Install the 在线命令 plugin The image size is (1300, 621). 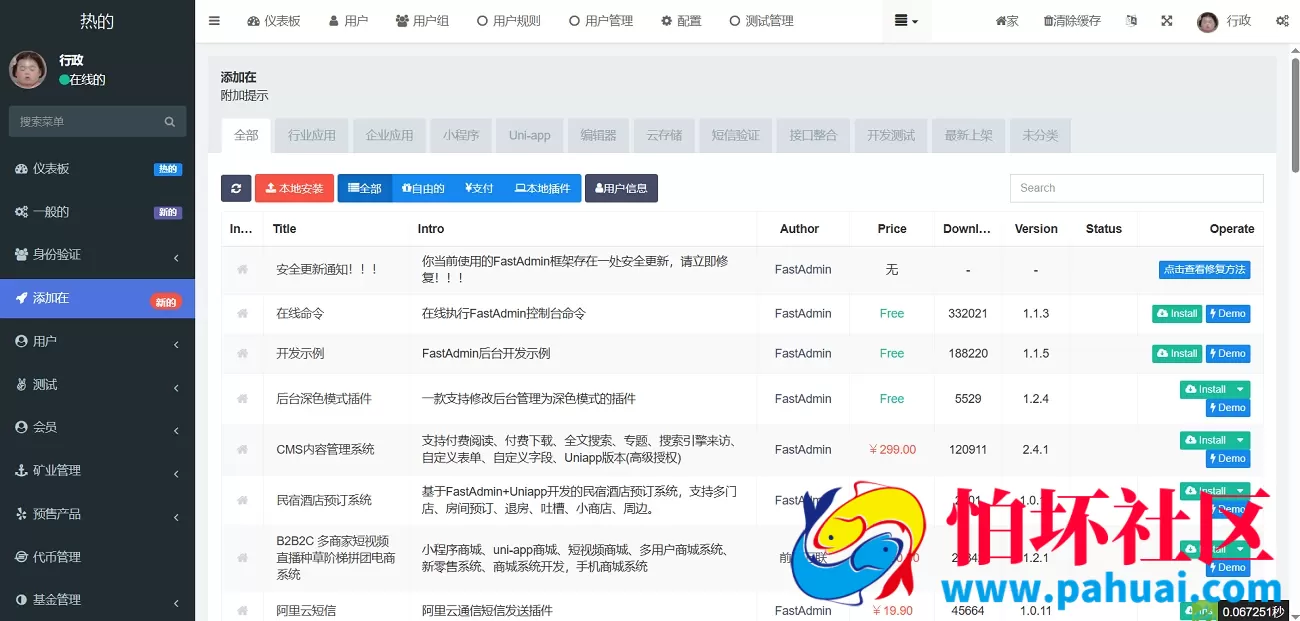(1177, 314)
